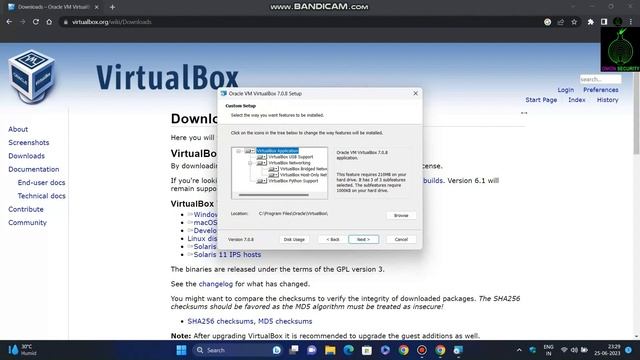
Task: Open the Windows Start menu
Action: point(181,350)
